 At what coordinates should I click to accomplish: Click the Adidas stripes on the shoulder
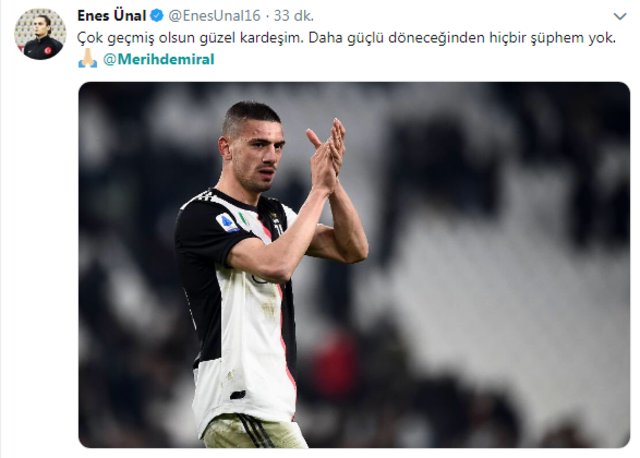click(201, 198)
